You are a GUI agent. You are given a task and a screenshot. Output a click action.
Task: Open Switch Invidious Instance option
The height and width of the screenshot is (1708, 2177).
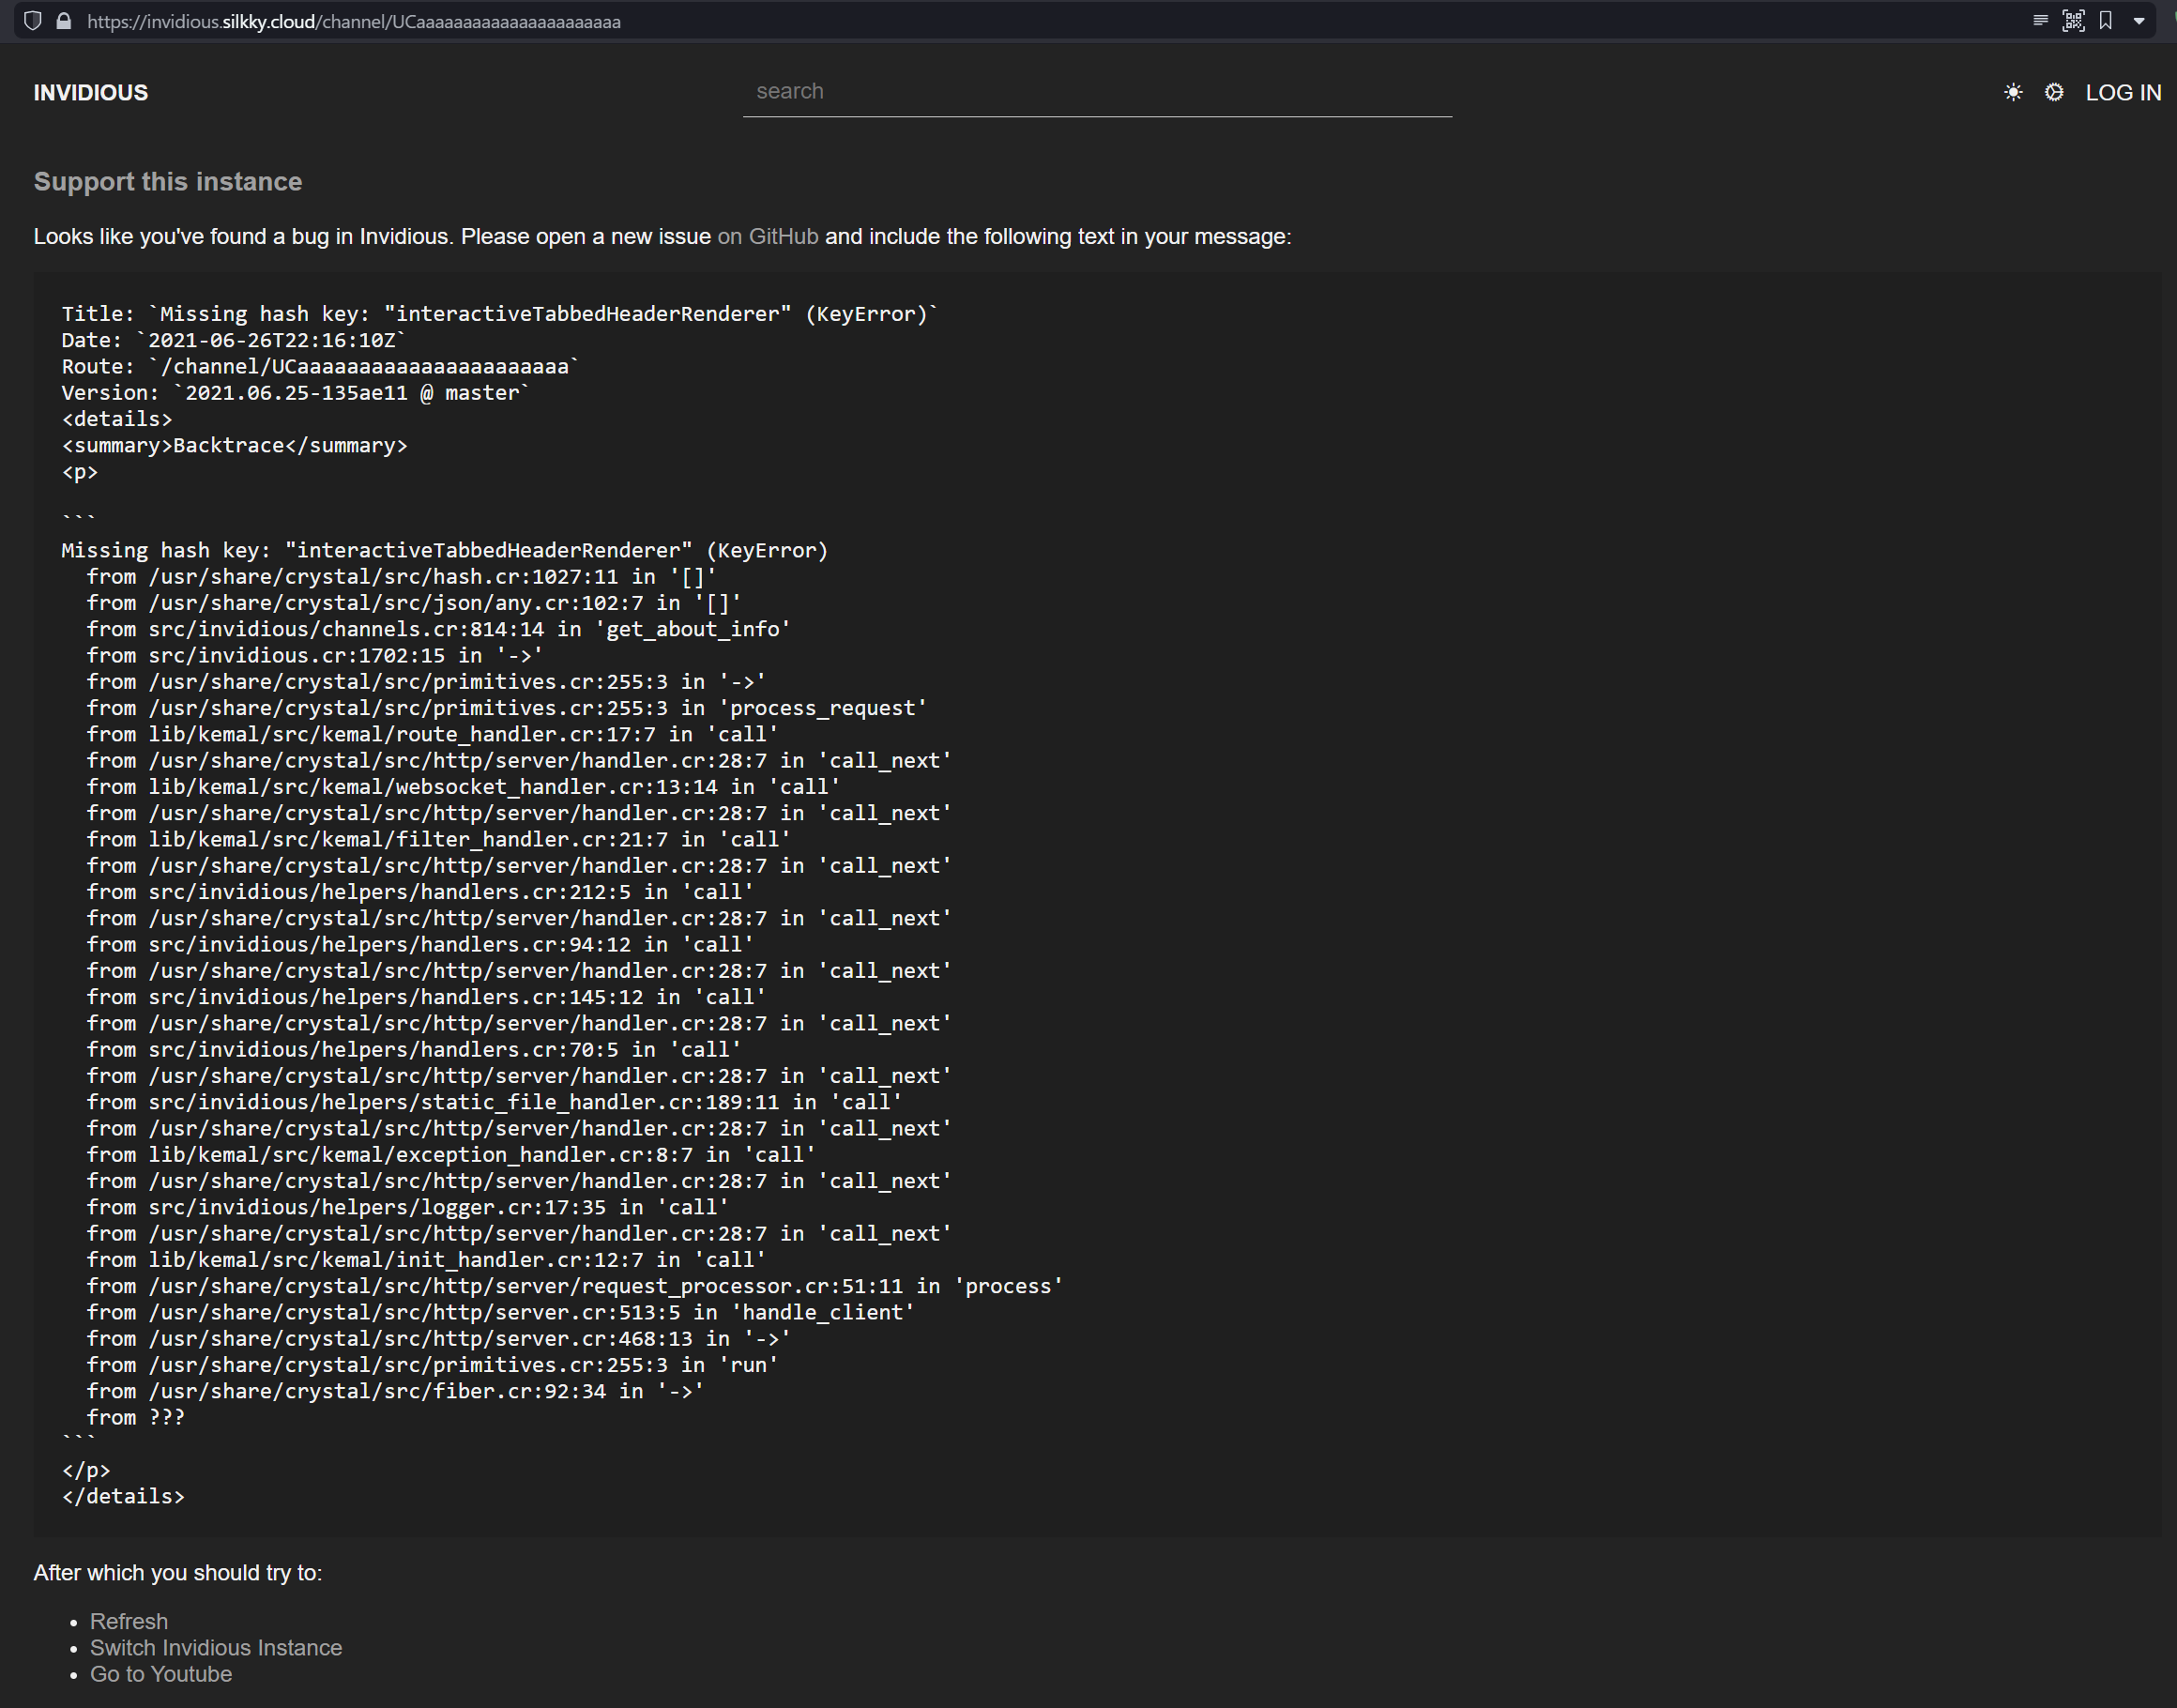point(215,1647)
